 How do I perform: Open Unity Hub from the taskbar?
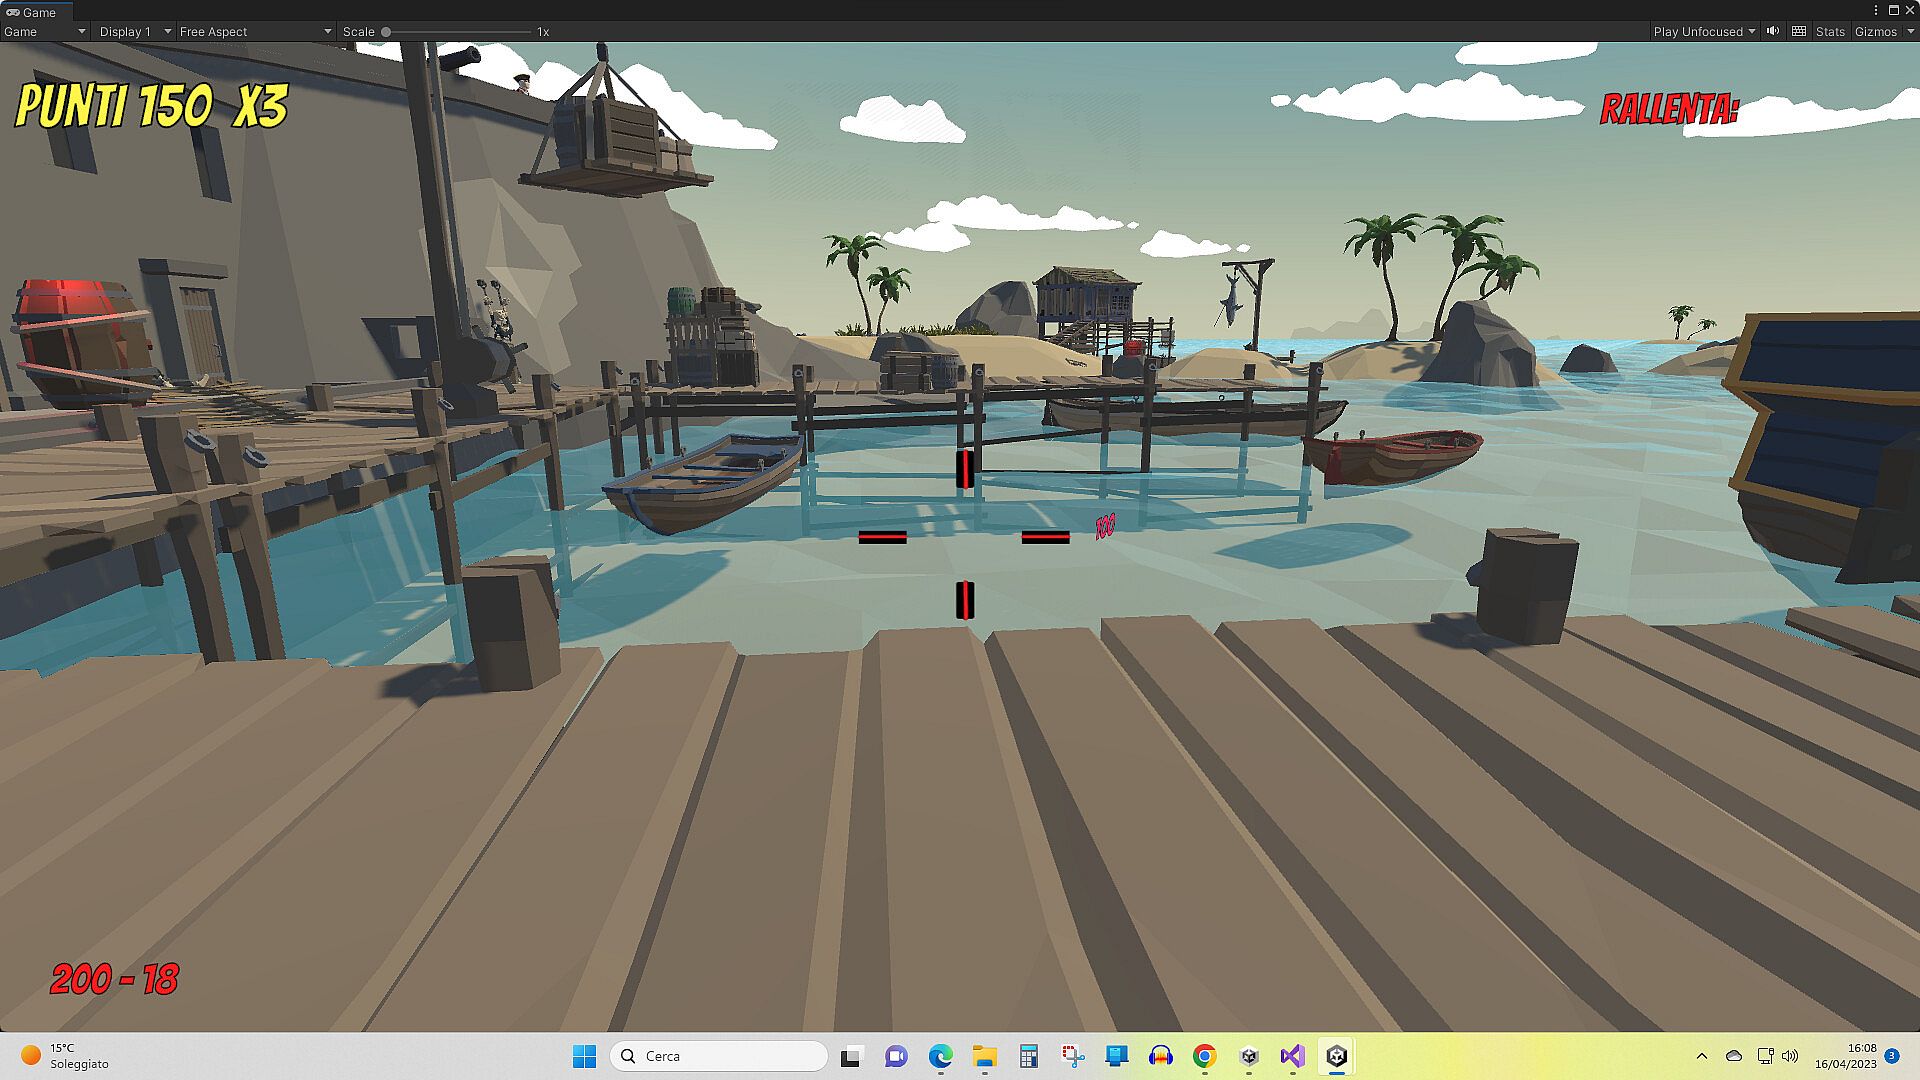coord(1249,1056)
